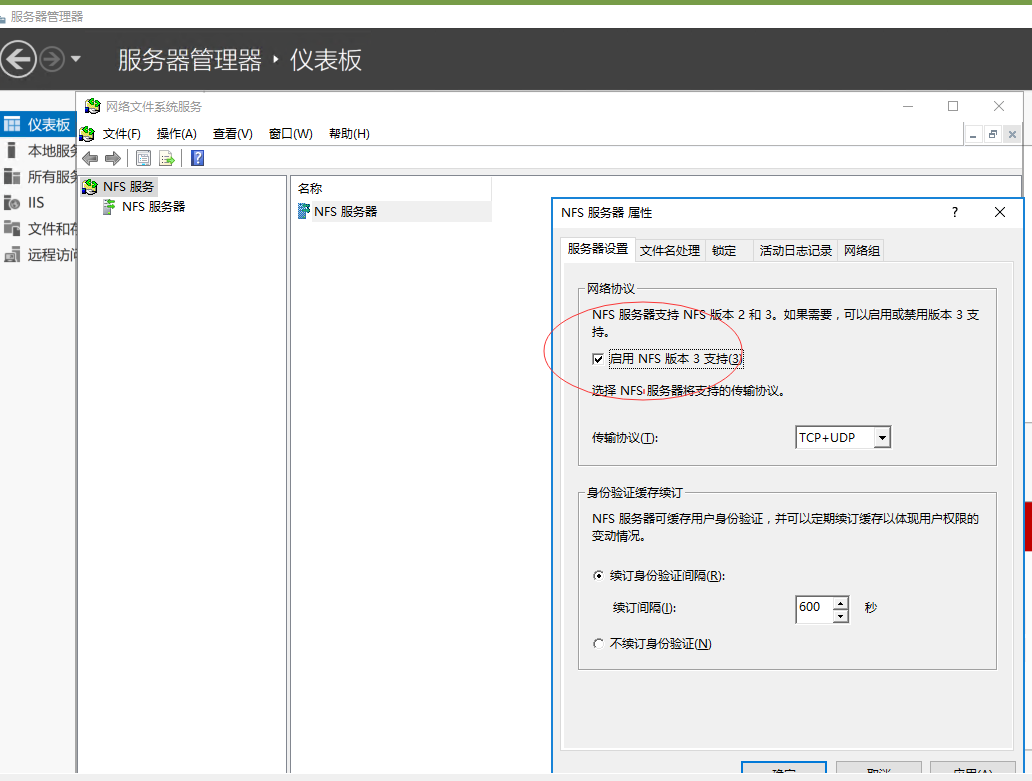
Task: Click MMC system menu icon beside 文件
Action: pos(87,134)
